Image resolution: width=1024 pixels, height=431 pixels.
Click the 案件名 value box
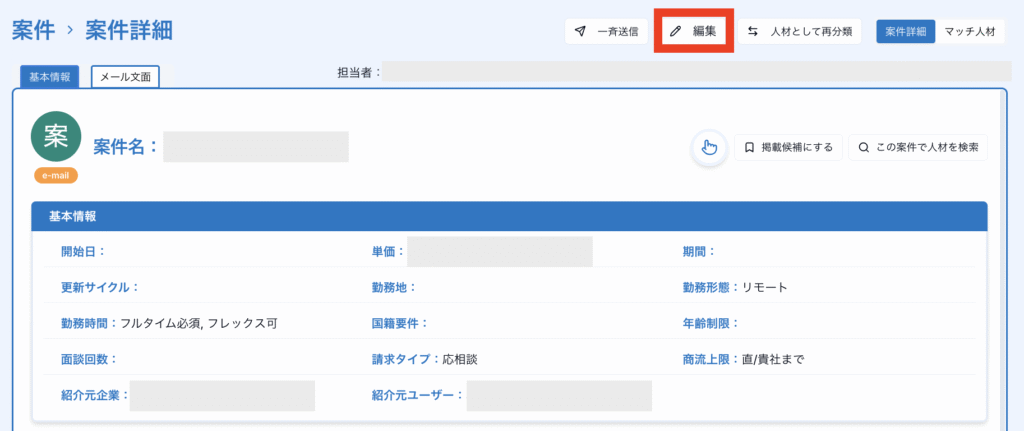[255, 147]
